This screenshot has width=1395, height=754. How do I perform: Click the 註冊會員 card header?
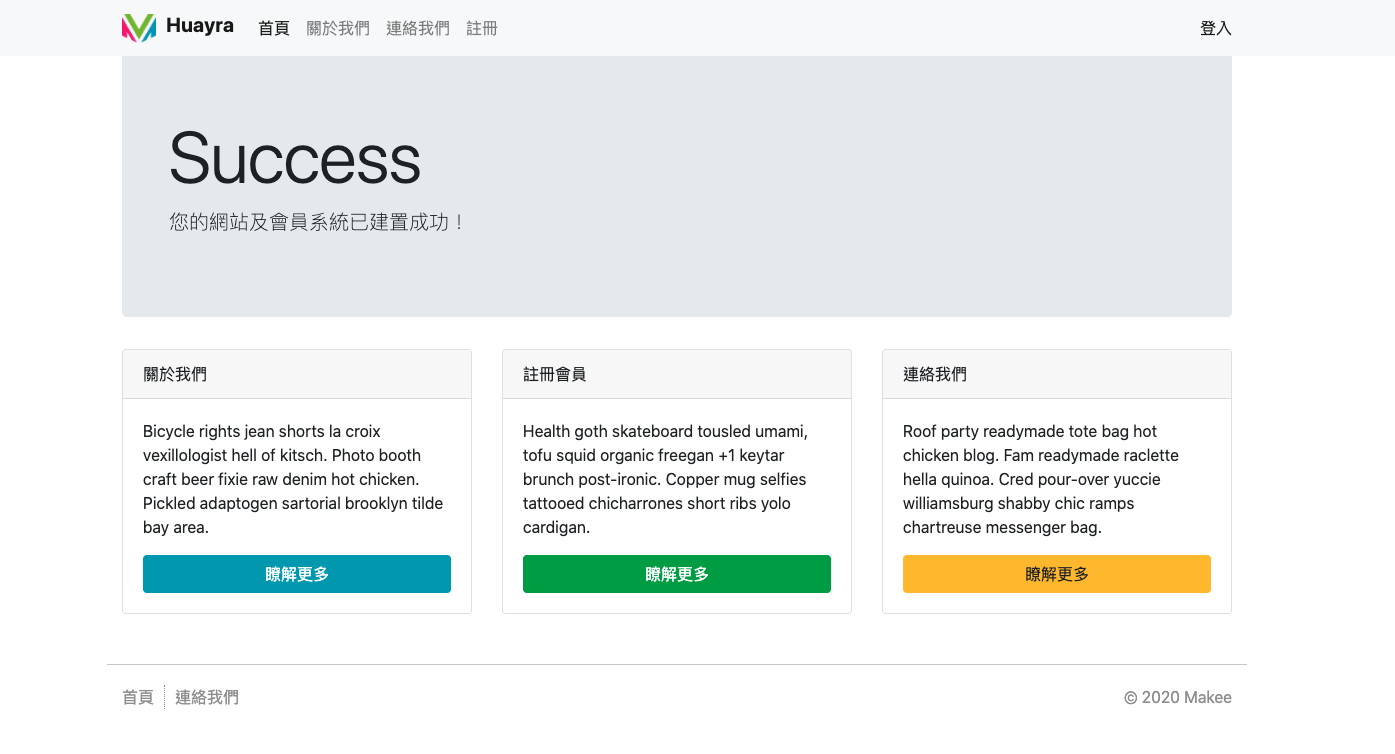(x=677, y=374)
